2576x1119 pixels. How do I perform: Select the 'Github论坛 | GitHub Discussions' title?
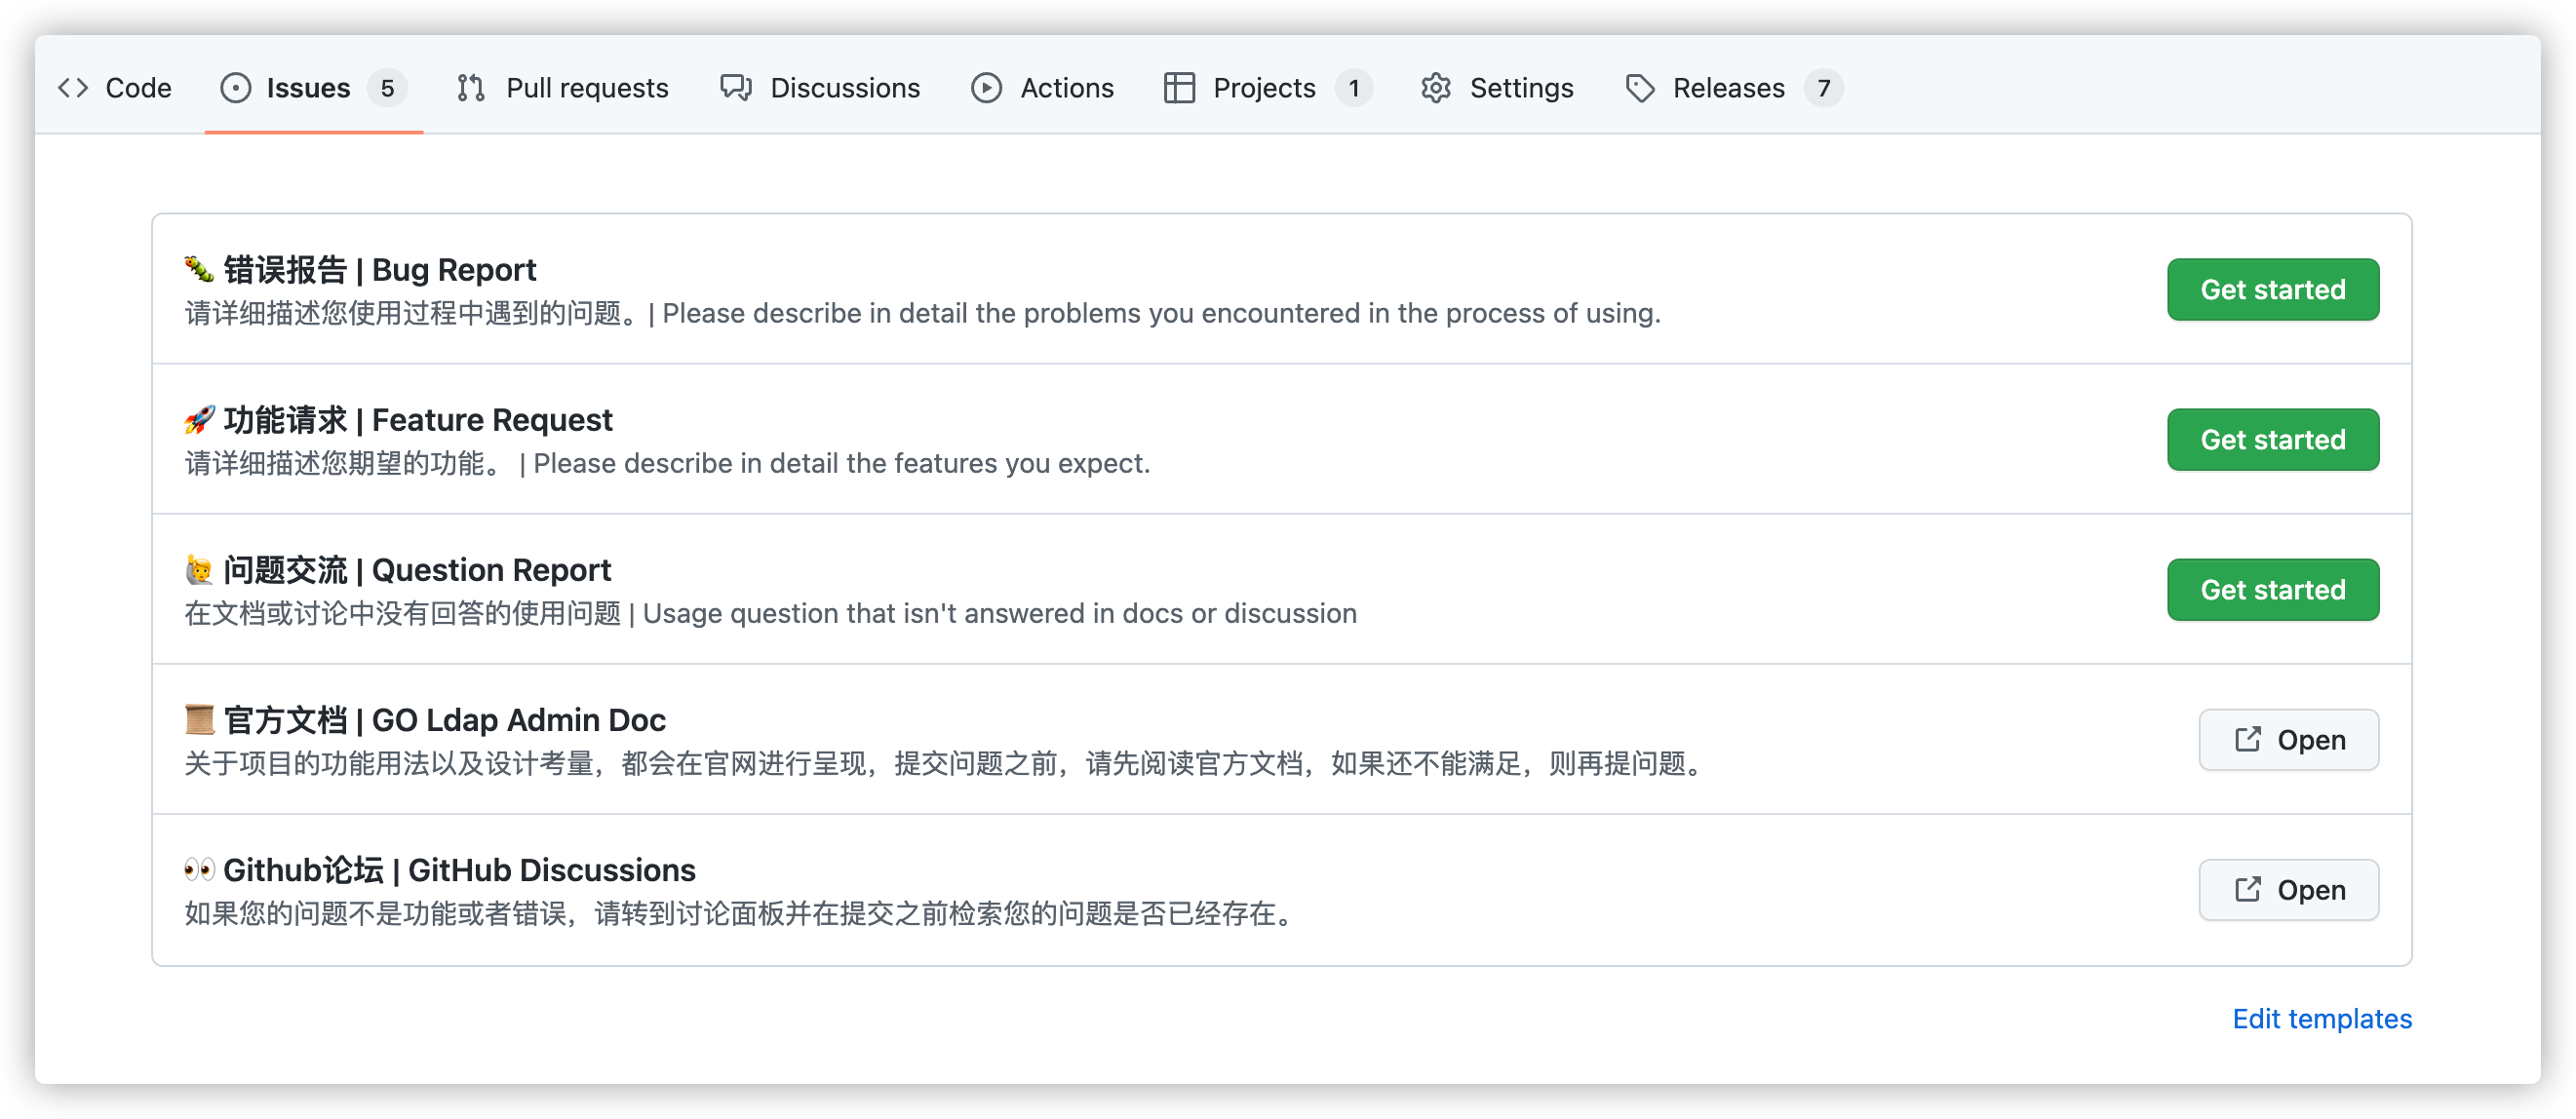pos(459,870)
